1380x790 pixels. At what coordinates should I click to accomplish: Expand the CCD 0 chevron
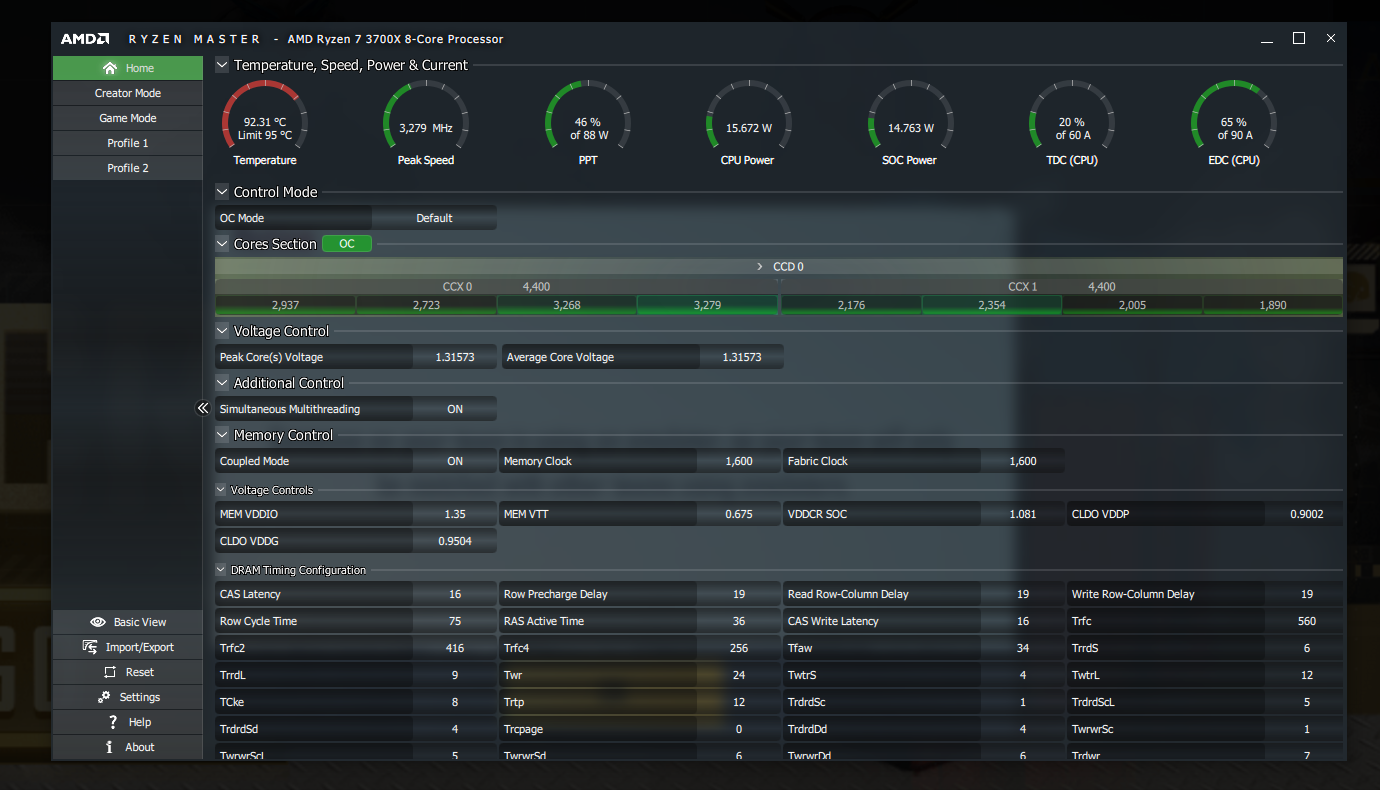point(760,267)
